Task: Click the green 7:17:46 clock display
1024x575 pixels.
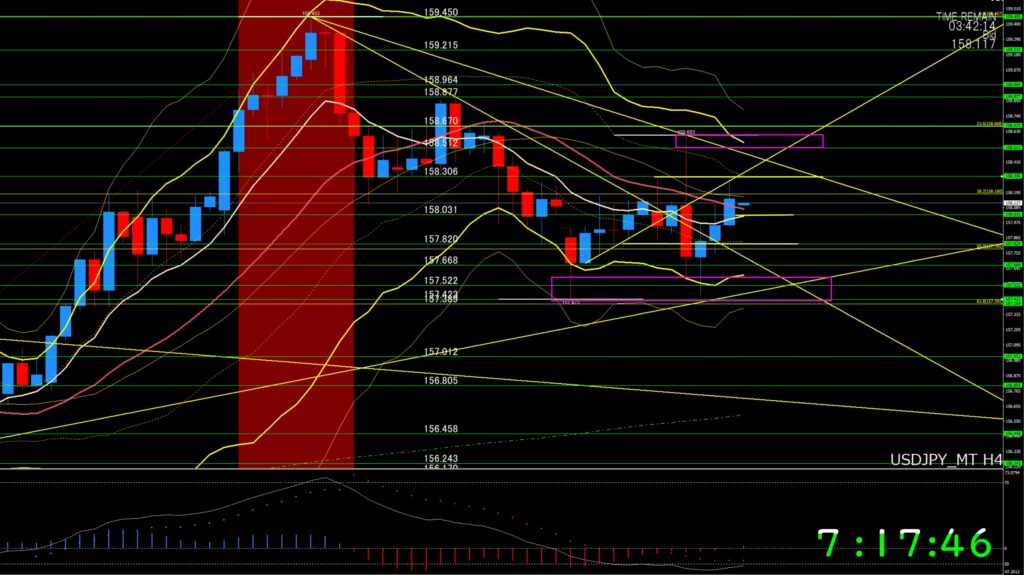Action: click(x=903, y=544)
